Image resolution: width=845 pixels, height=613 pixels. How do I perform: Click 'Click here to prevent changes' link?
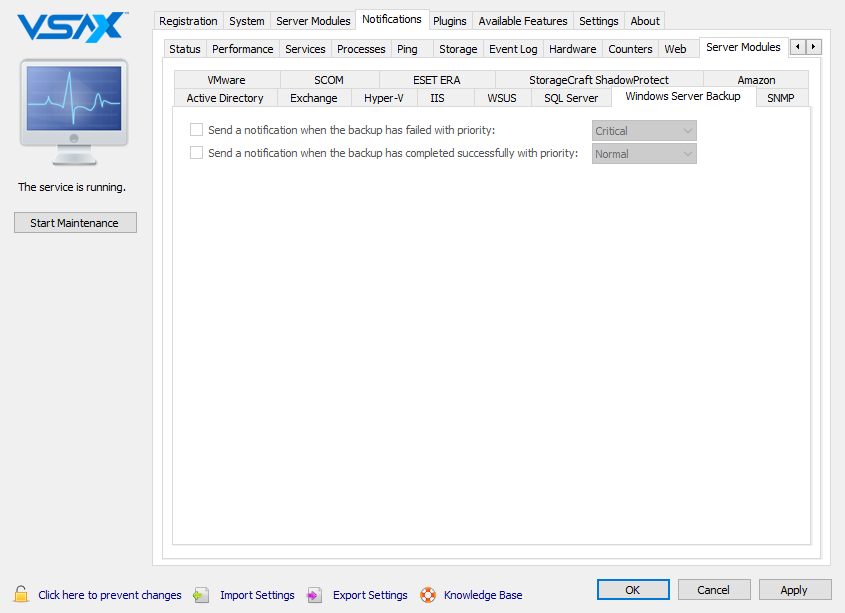click(x=109, y=595)
